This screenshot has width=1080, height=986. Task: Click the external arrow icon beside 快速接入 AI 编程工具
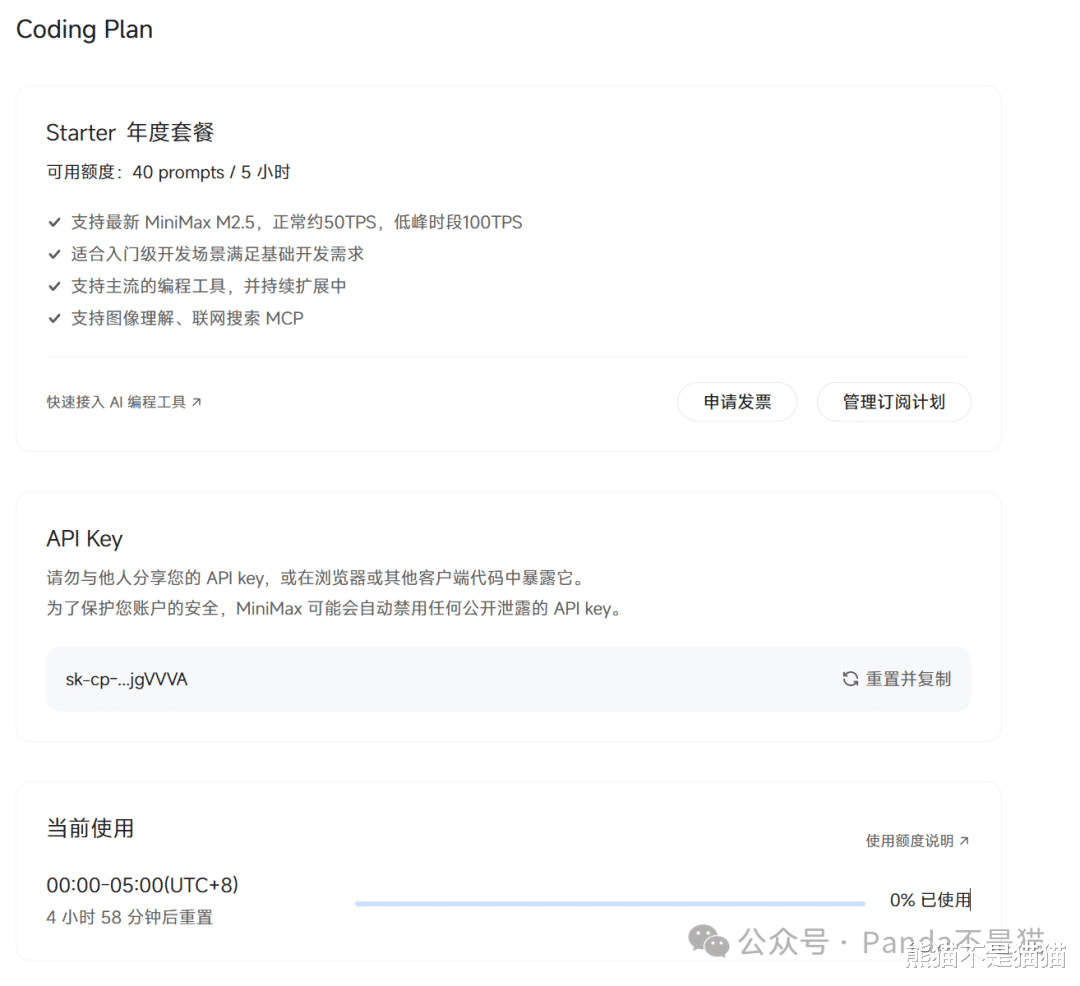196,402
